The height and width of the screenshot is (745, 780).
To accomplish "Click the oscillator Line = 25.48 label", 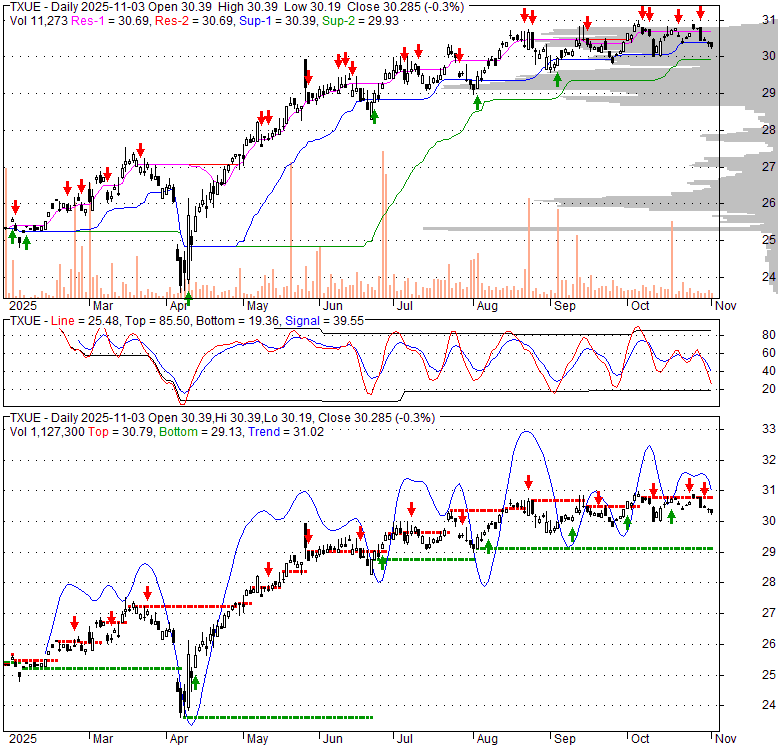I will point(85,321).
